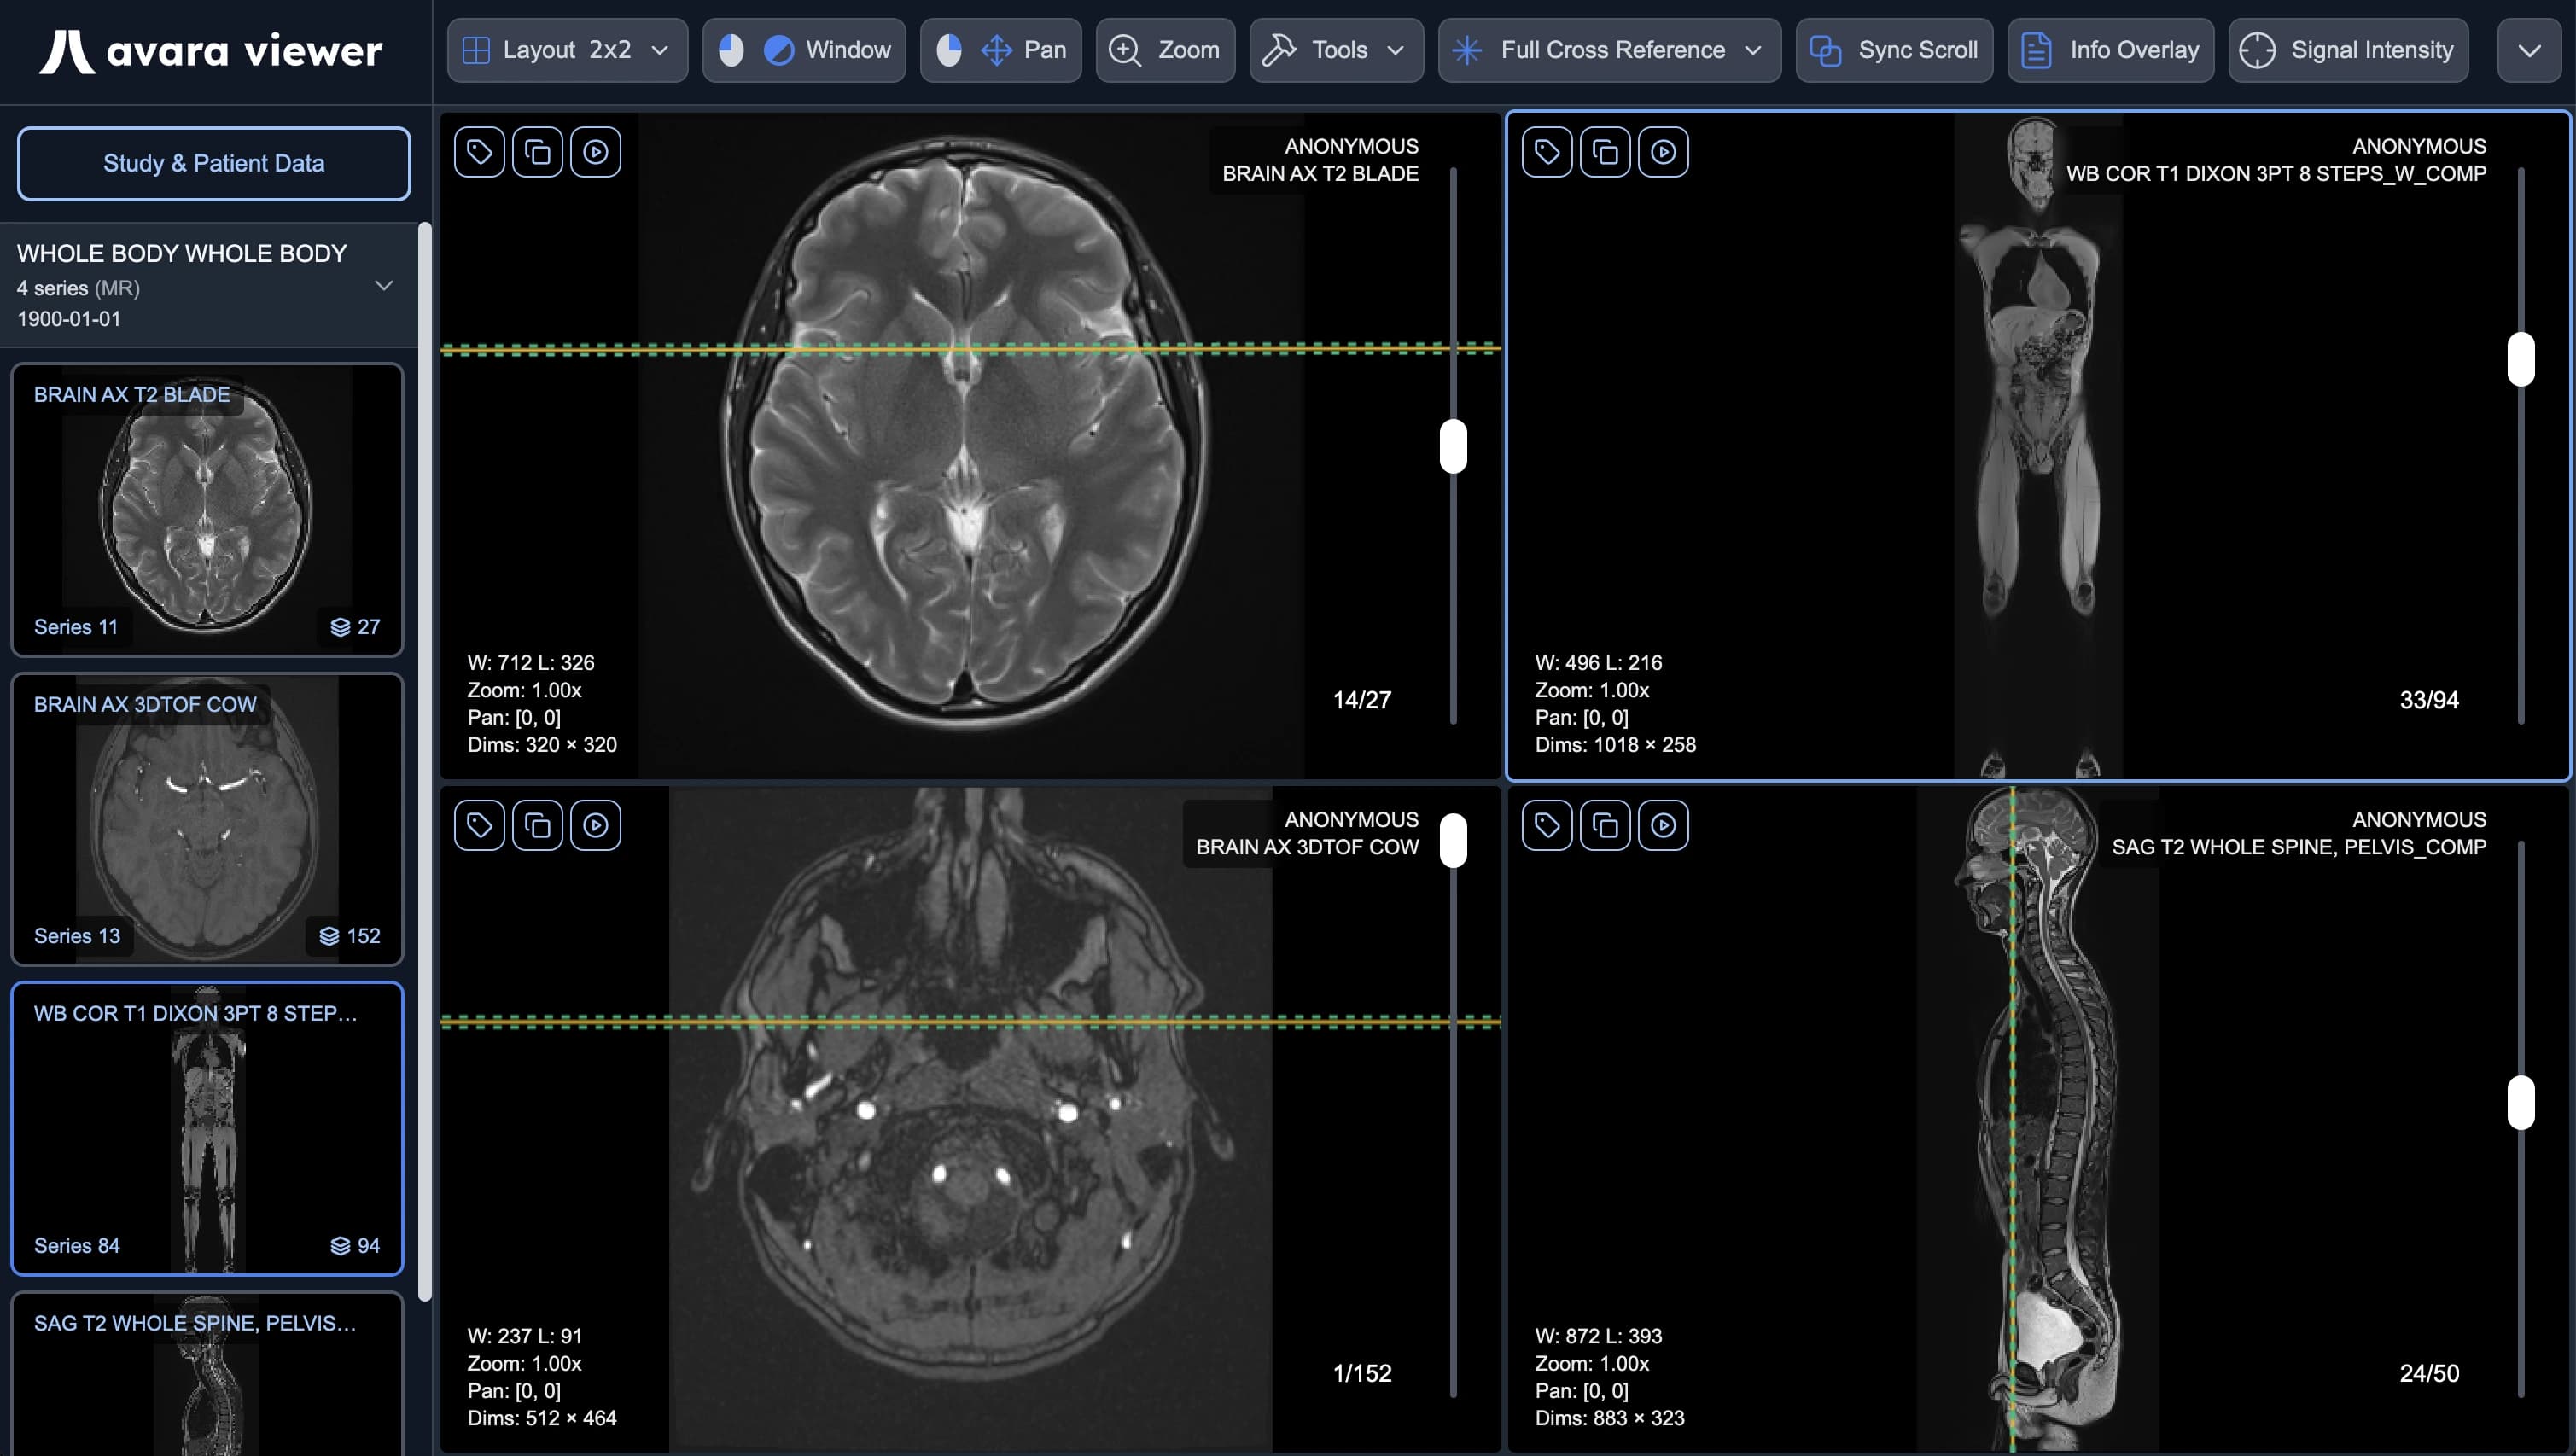Open Study & Patient Data
Viewport: 2576px width, 1456px height.
click(x=213, y=163)
